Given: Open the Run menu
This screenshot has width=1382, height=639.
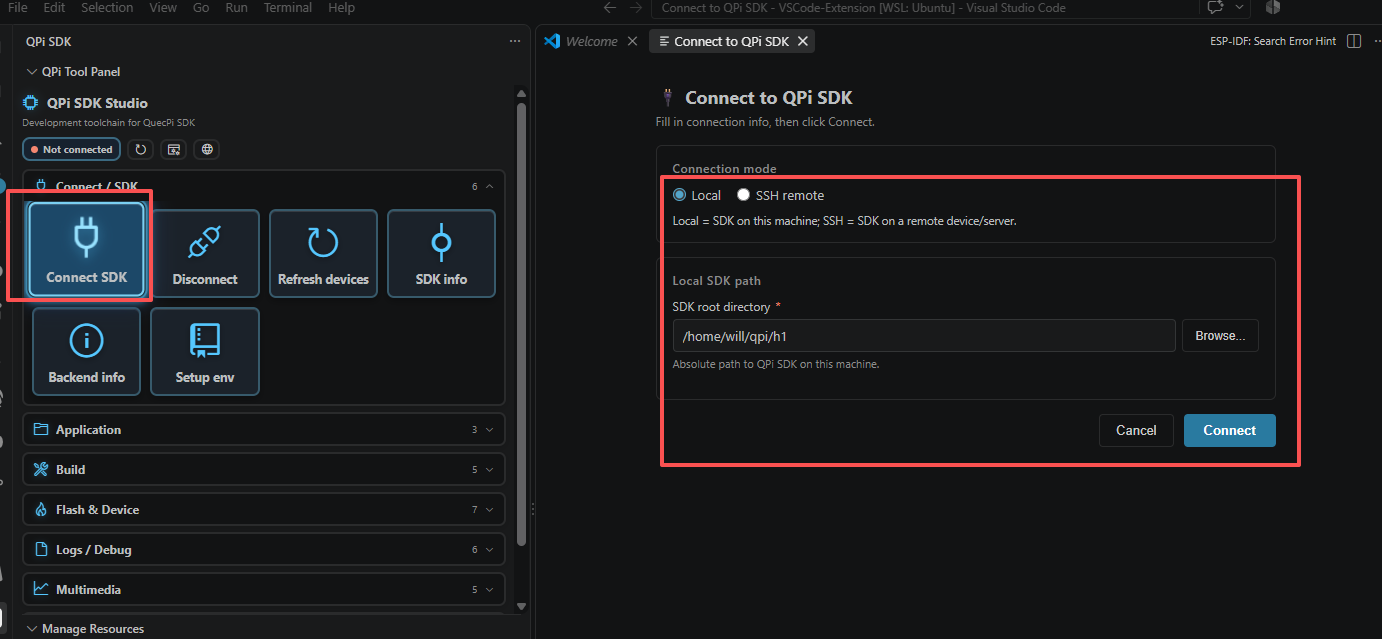Looking at the screenshot, I should [x=237, y=7].
